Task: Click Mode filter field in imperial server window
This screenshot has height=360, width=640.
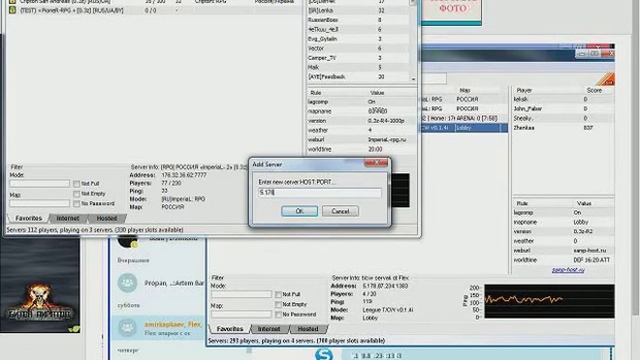Action: click(x=40, y=184)
